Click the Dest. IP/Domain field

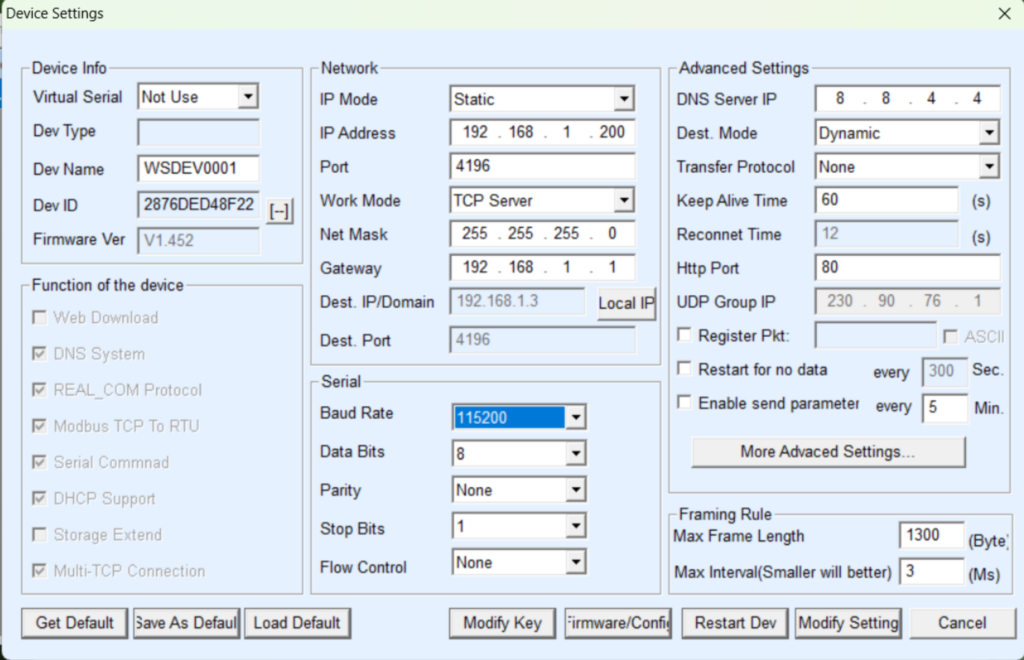[518, 301]
